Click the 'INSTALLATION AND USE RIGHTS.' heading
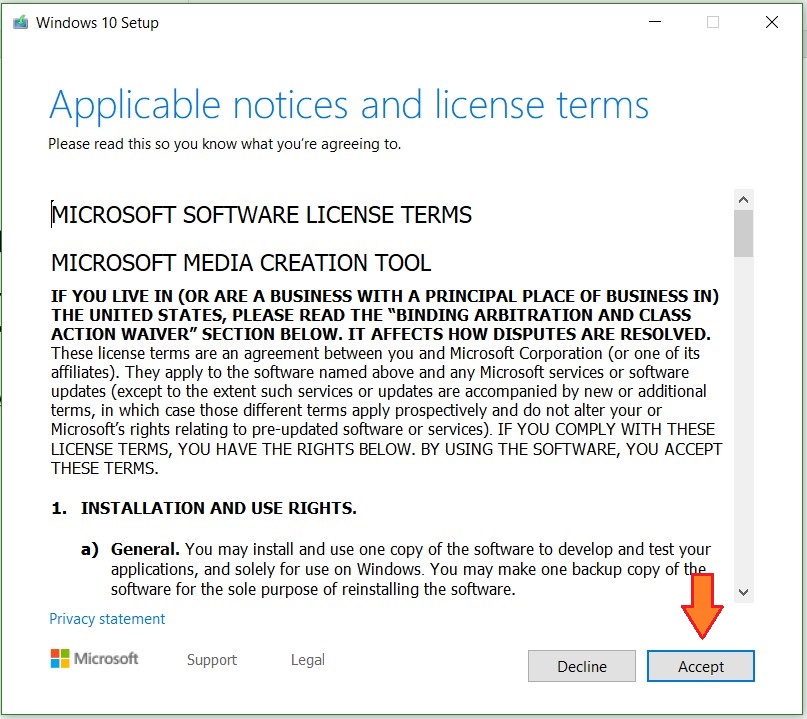Viewport: 807px width, 719px height. [x=219, y=508]
